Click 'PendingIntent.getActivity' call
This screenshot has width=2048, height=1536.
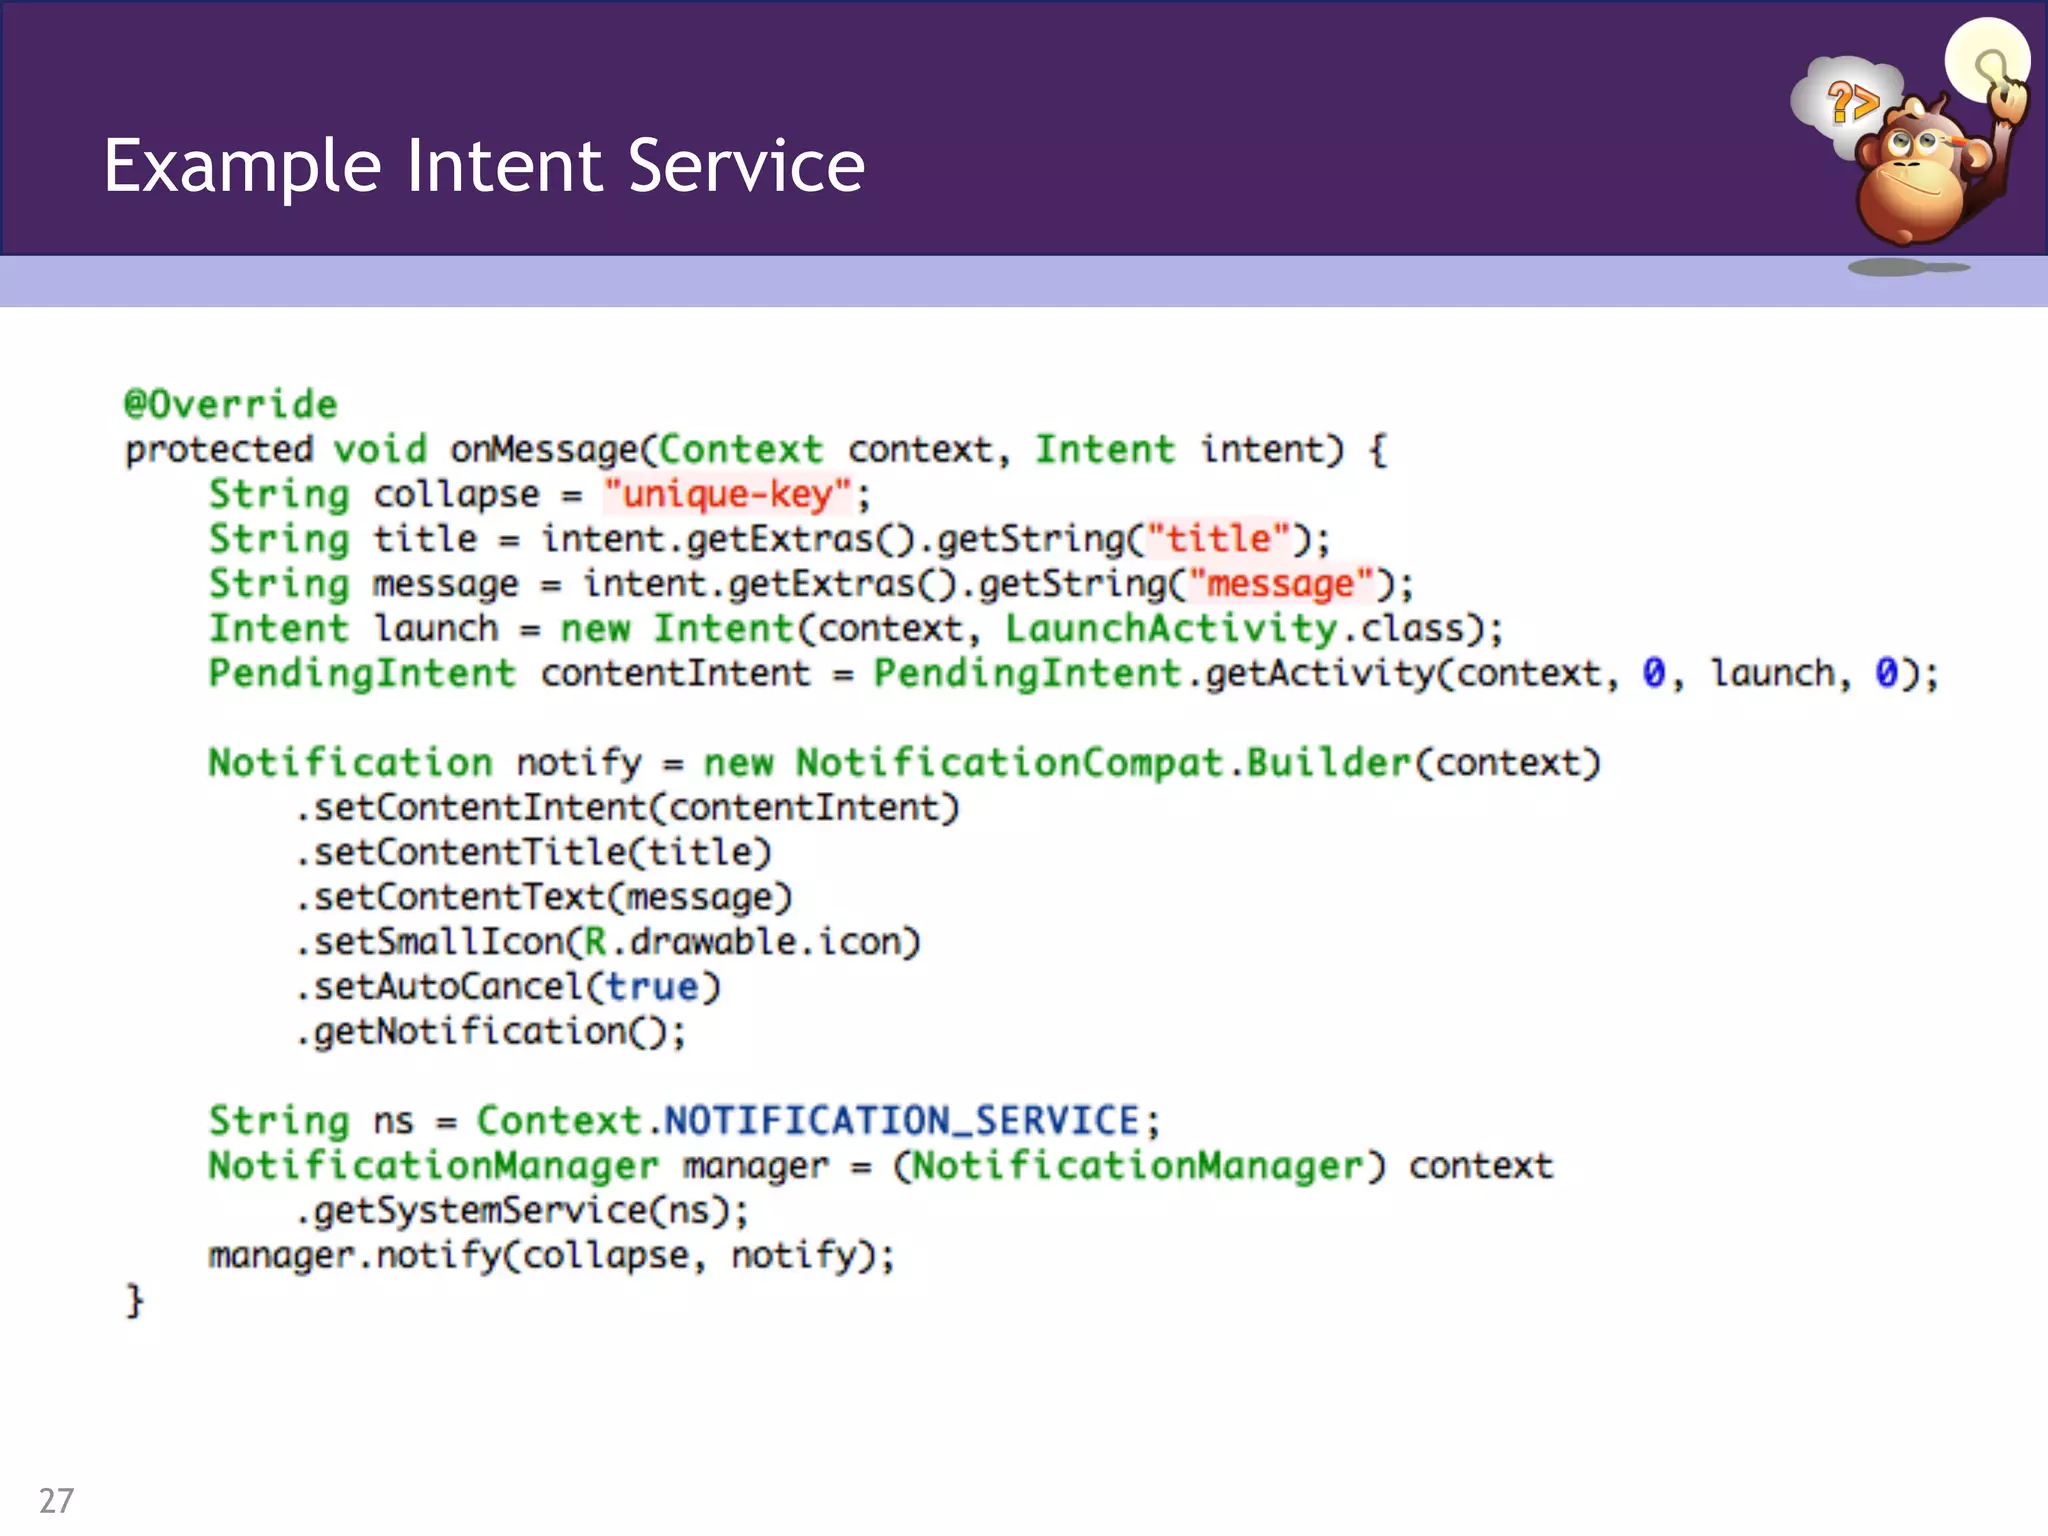(x=1154, y=674)
